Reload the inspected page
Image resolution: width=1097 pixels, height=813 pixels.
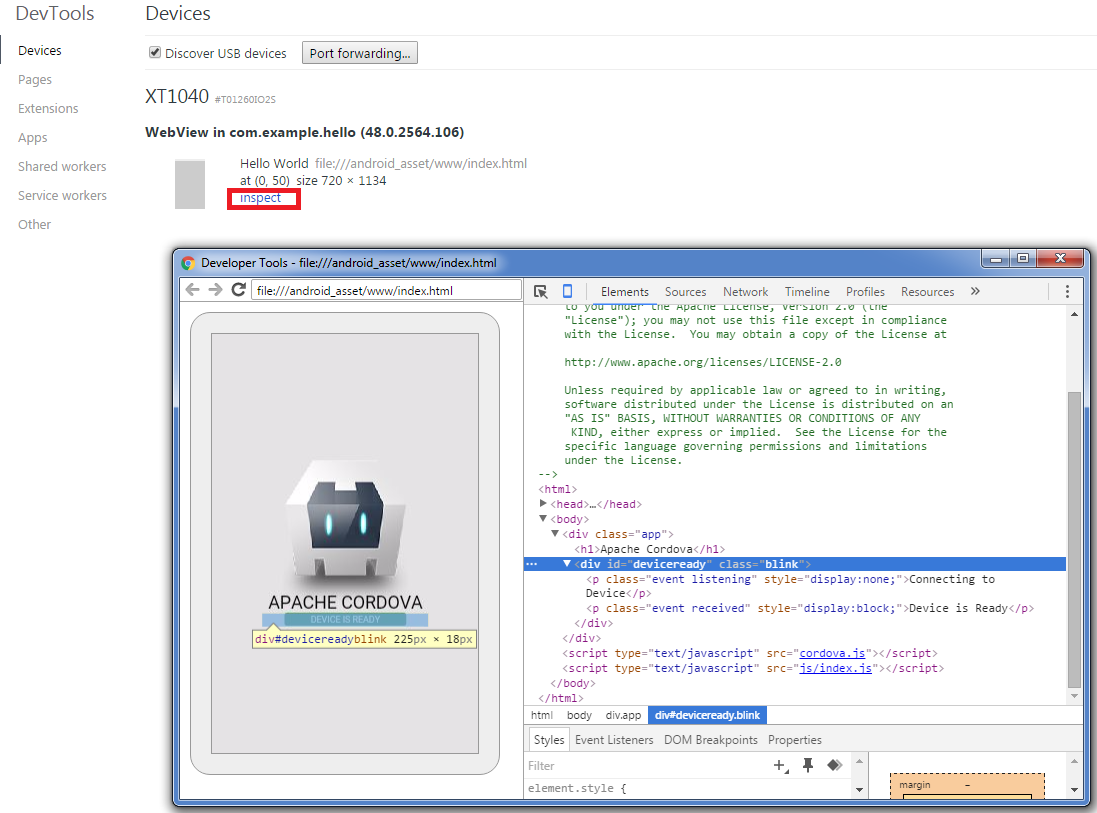click(x=239, y=290)
